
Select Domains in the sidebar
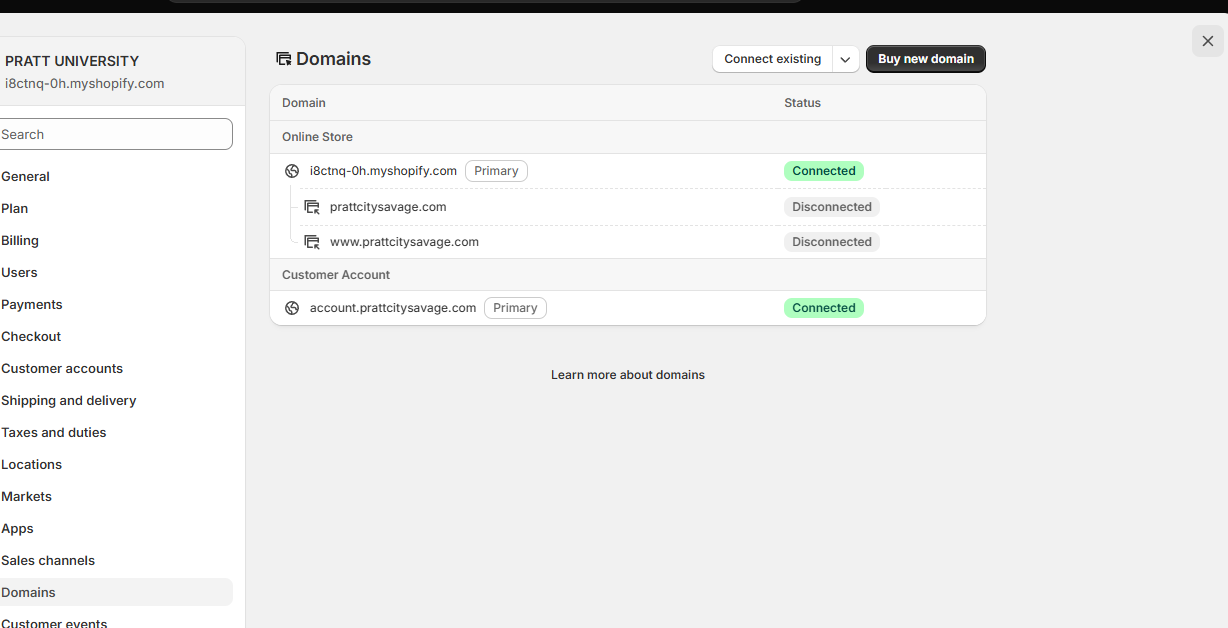pyautogui.click(x=116, y=592)
